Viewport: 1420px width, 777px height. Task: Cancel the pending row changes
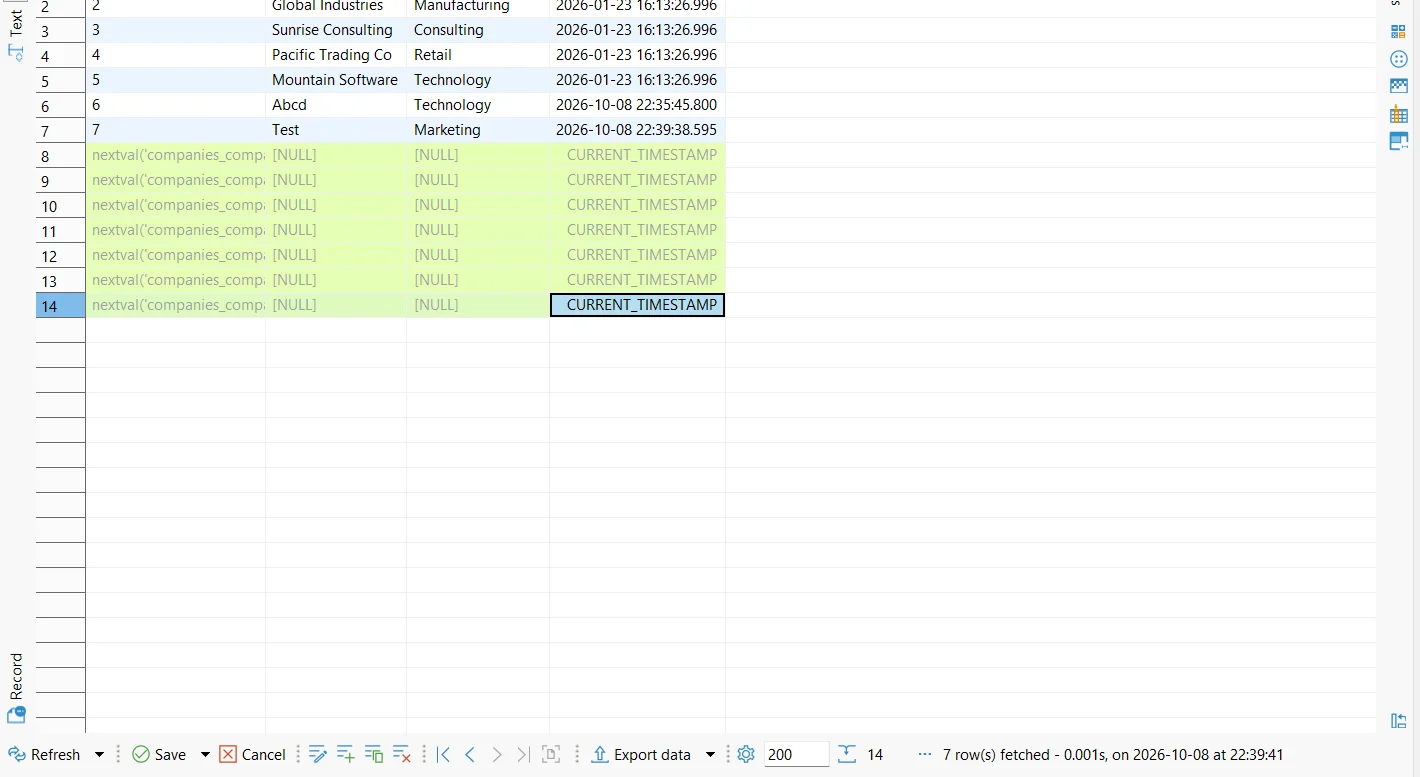coord(253,755)
